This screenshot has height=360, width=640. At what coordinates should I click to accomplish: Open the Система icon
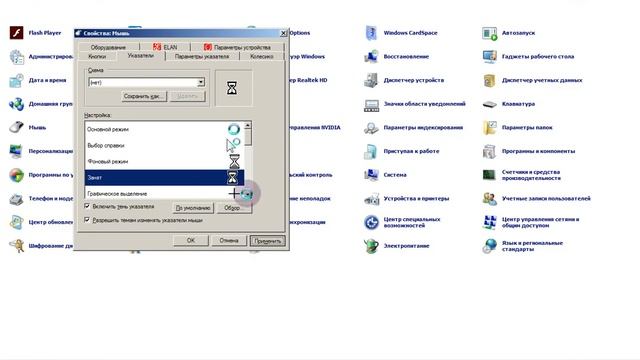(371, 175)
